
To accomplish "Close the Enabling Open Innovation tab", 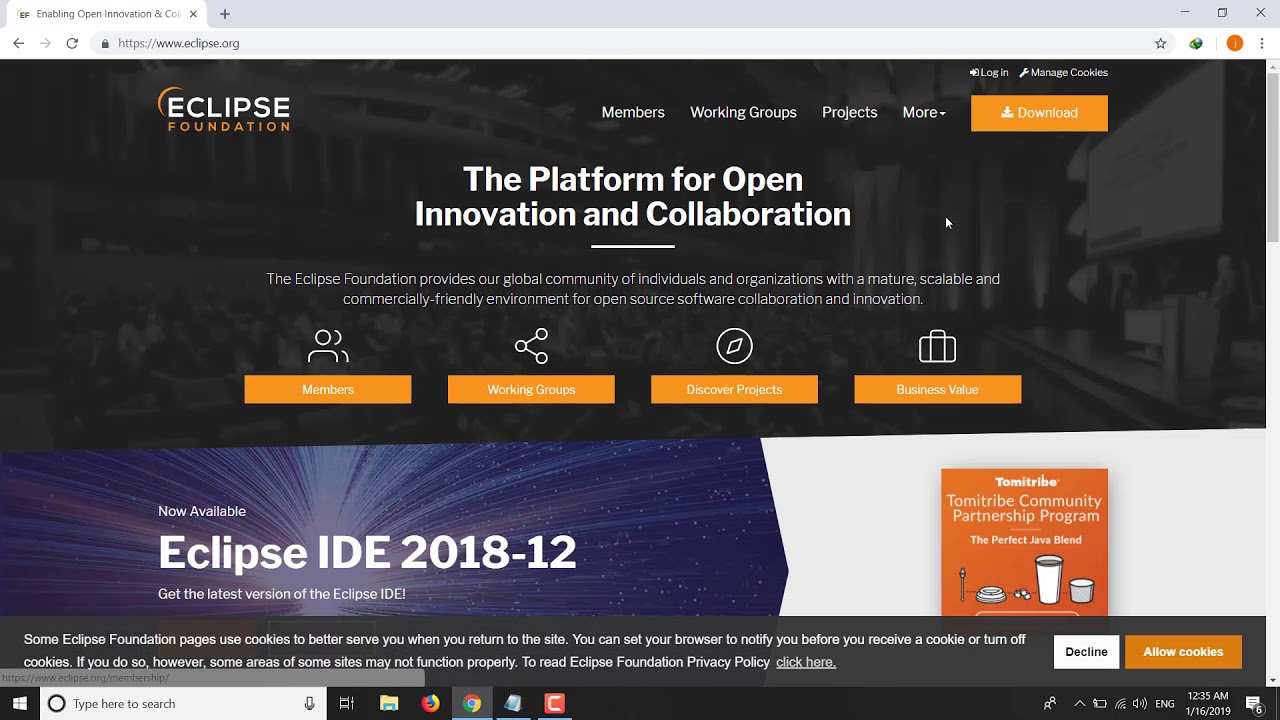I will click(x=193, y=14).
